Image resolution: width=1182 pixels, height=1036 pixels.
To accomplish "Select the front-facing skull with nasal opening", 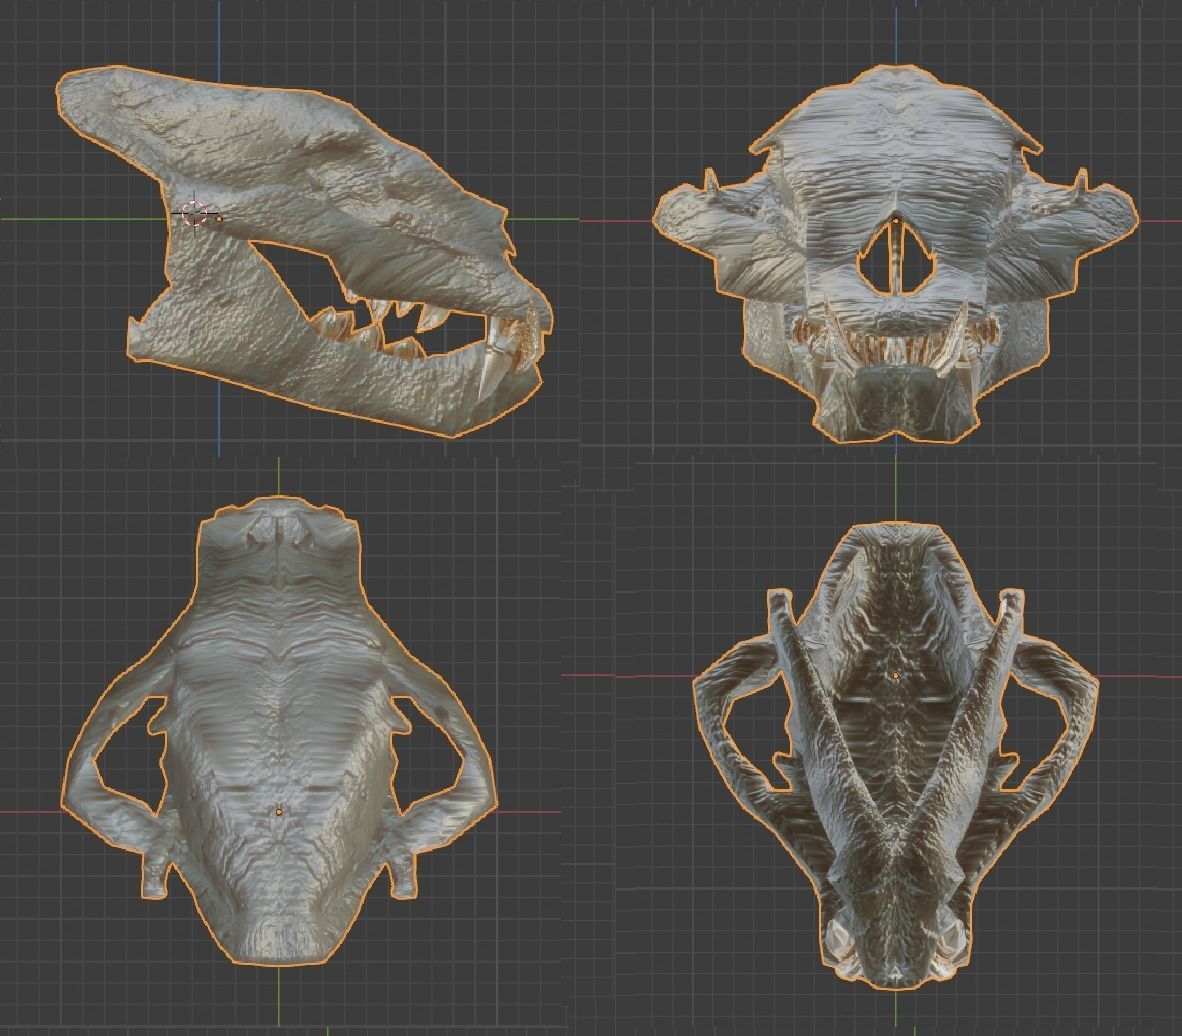I will click(894, 254).
